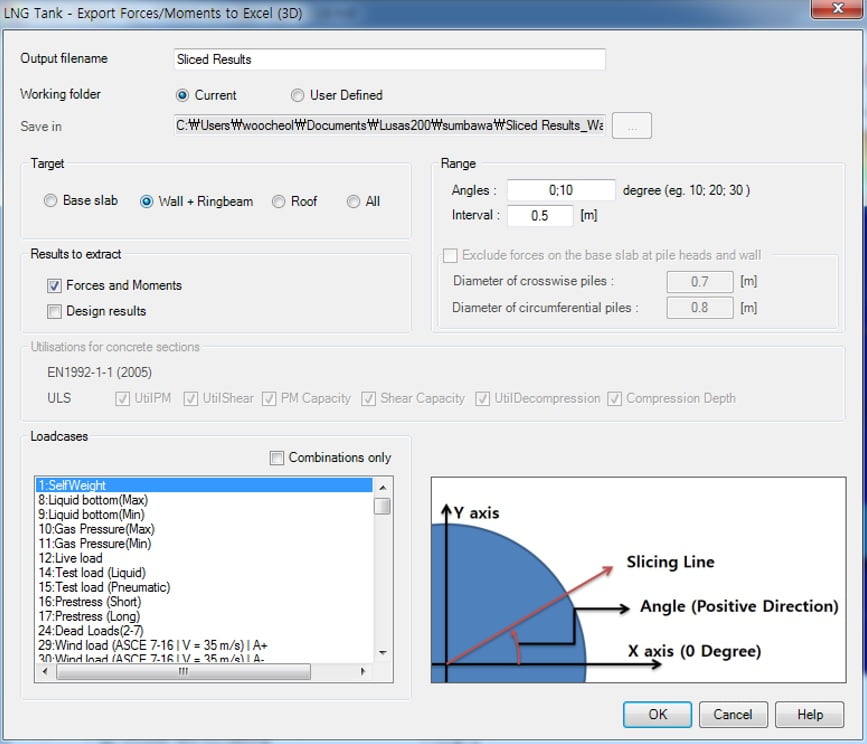Select Roof as target
This screenshot has height=744, width=867.
[x=279, y=201]
